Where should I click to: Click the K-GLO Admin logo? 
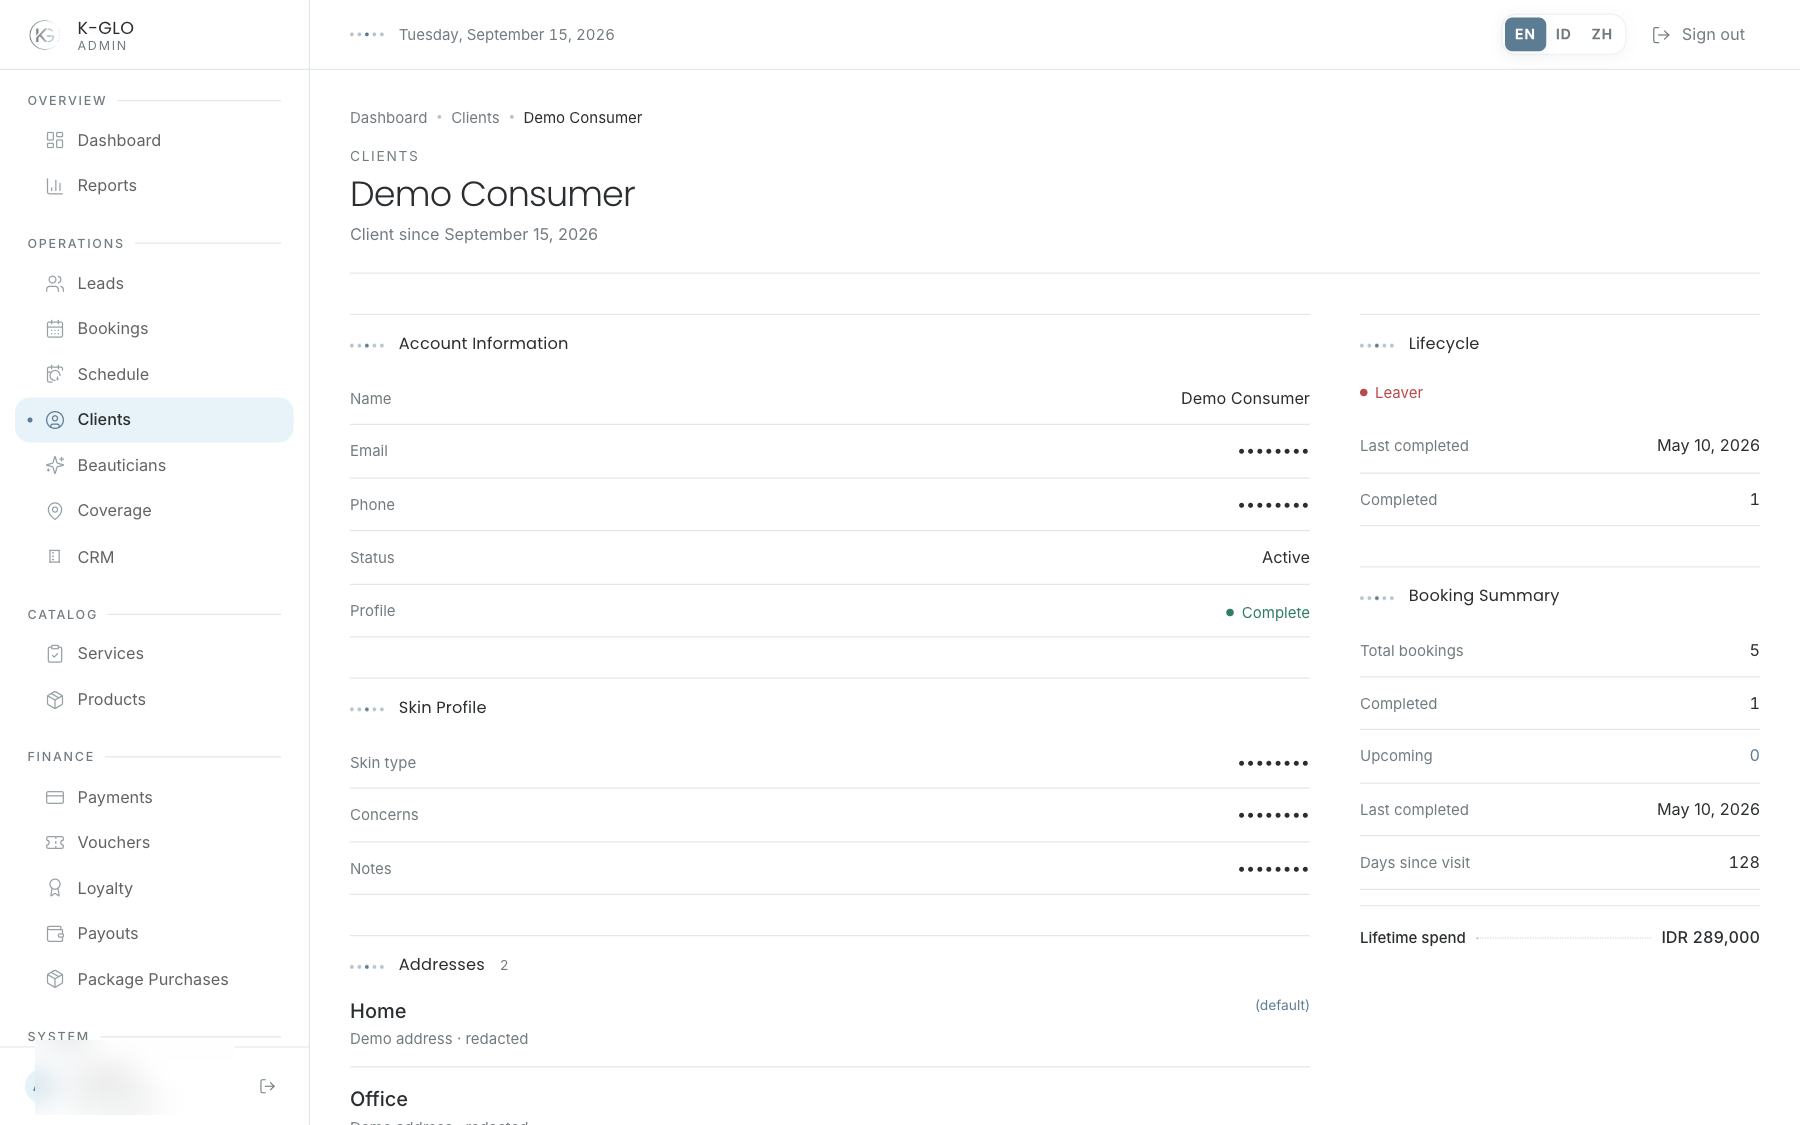pyautogui.click(x=82, y=35)
